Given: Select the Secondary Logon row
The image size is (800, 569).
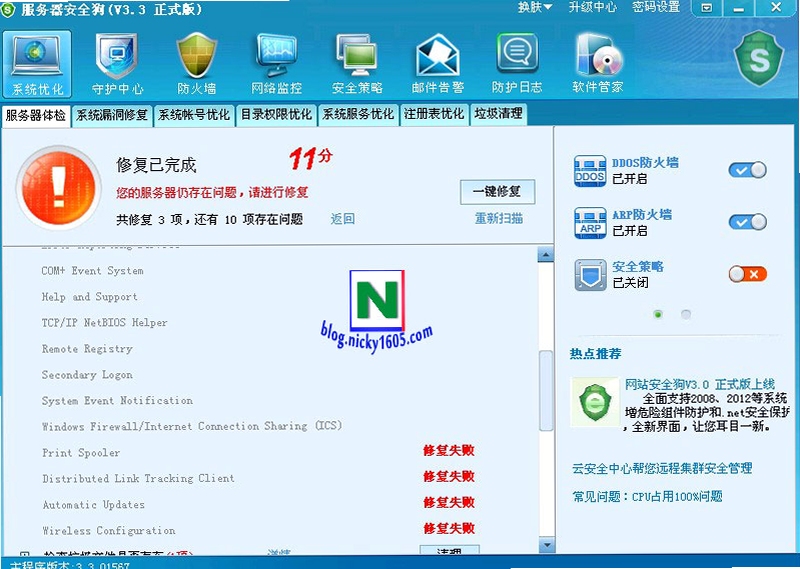Looking at the screenshot, I should [x=87, y=375].
